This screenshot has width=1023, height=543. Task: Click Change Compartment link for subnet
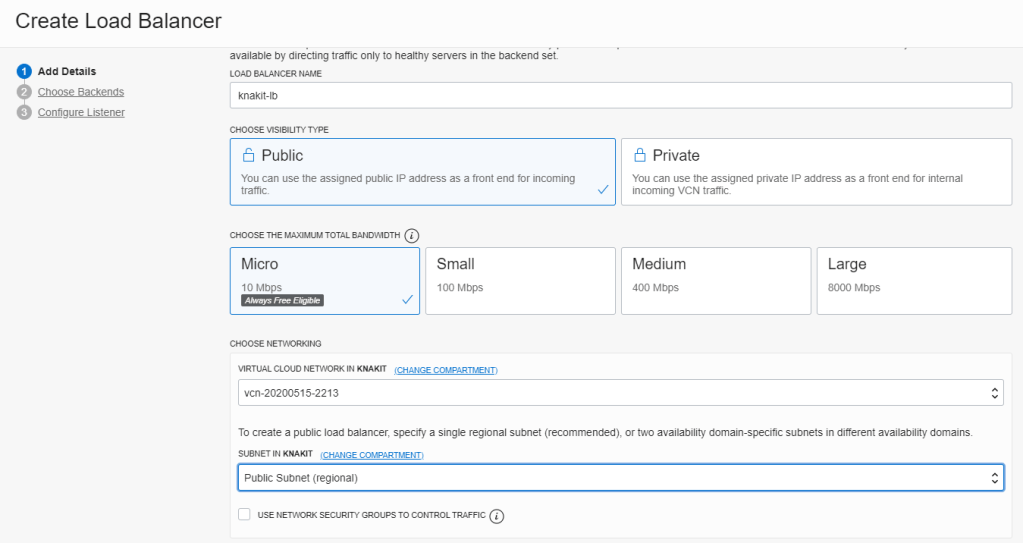coord(372,455)
